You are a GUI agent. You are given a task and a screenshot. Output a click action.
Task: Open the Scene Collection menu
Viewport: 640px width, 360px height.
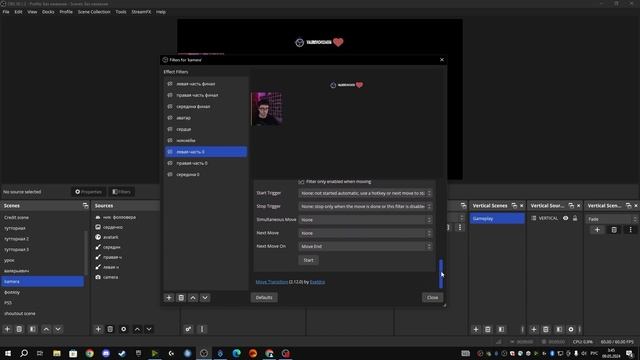pyautogui.click(x=94, y=12)
